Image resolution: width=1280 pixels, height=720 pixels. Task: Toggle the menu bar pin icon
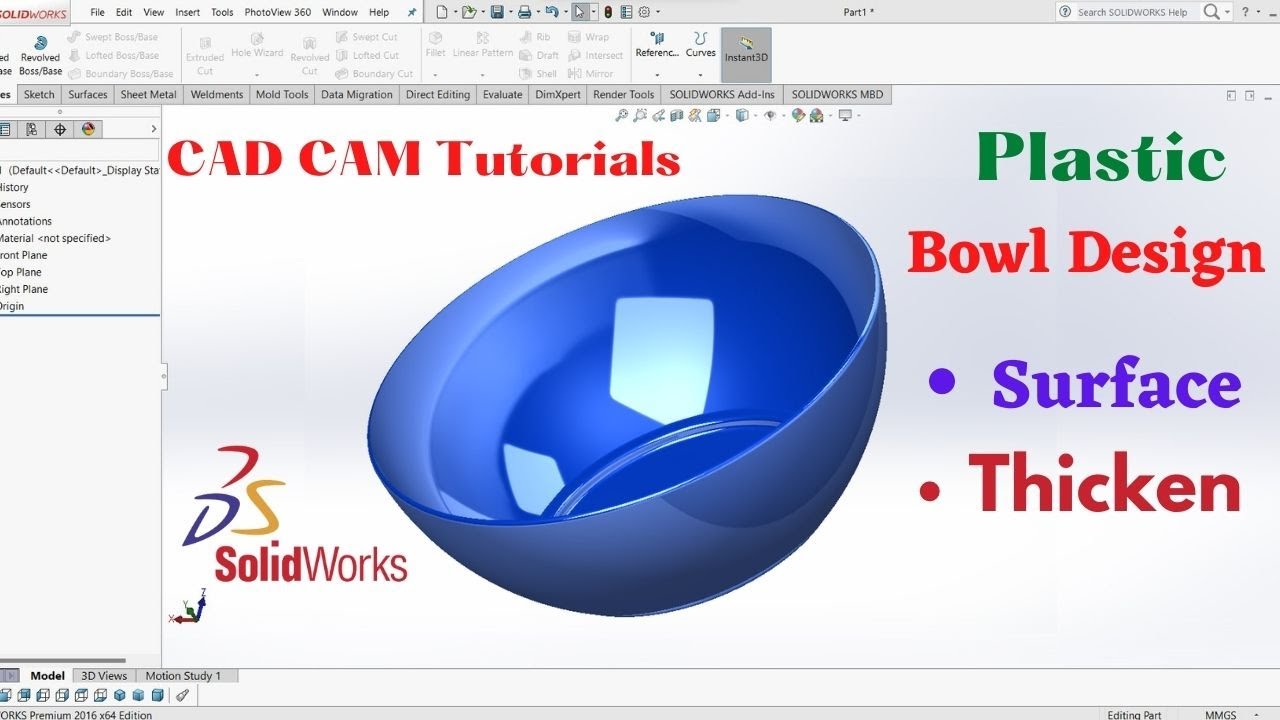click(x=411, y=12)
